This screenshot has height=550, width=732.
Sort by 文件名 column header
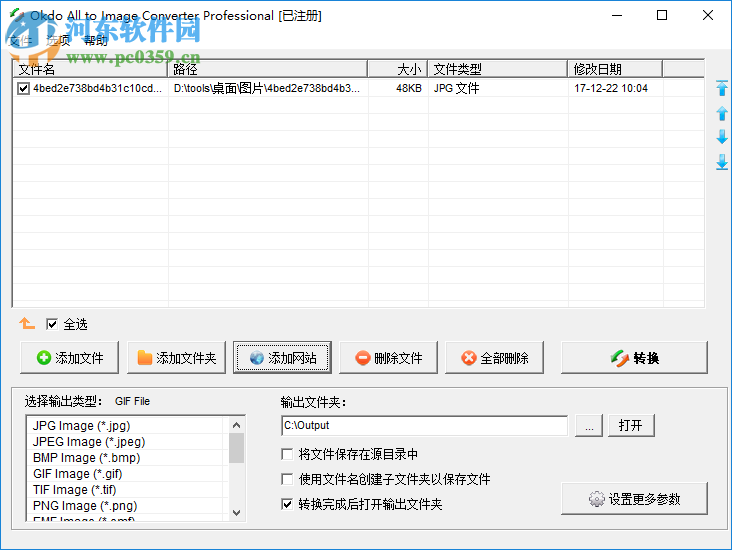[90, 69]
